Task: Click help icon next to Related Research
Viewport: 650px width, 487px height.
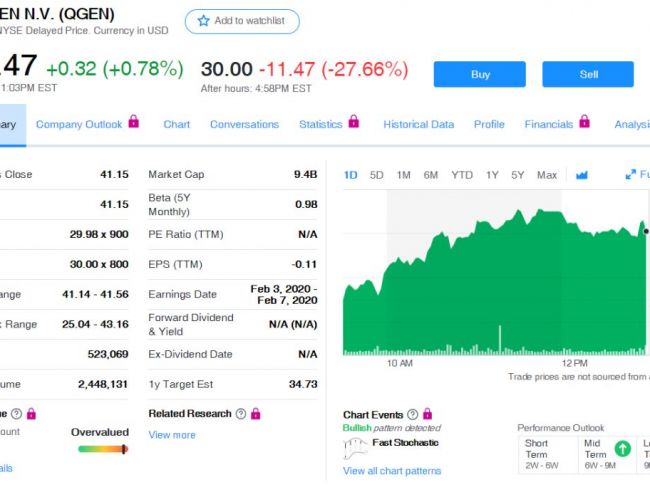Action: [x=241, y=414]
